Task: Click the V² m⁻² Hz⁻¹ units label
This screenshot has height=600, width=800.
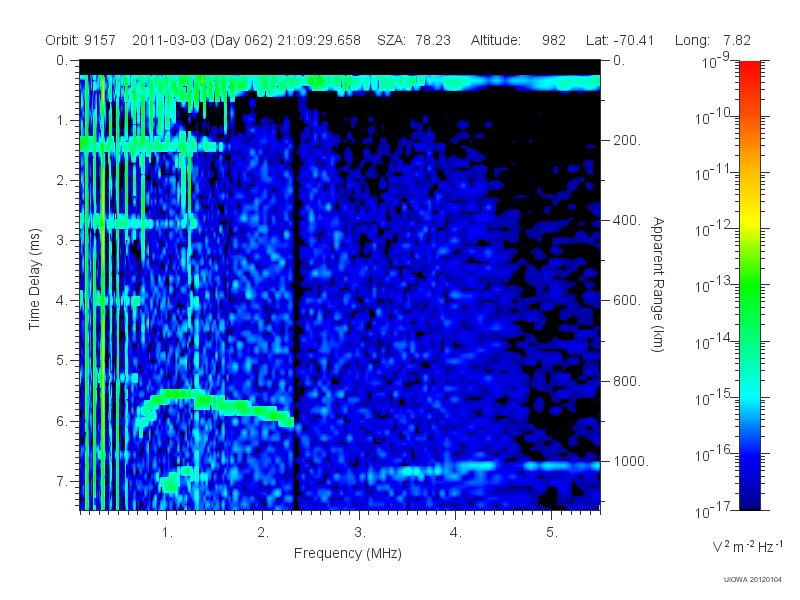Action: point(747,546)
